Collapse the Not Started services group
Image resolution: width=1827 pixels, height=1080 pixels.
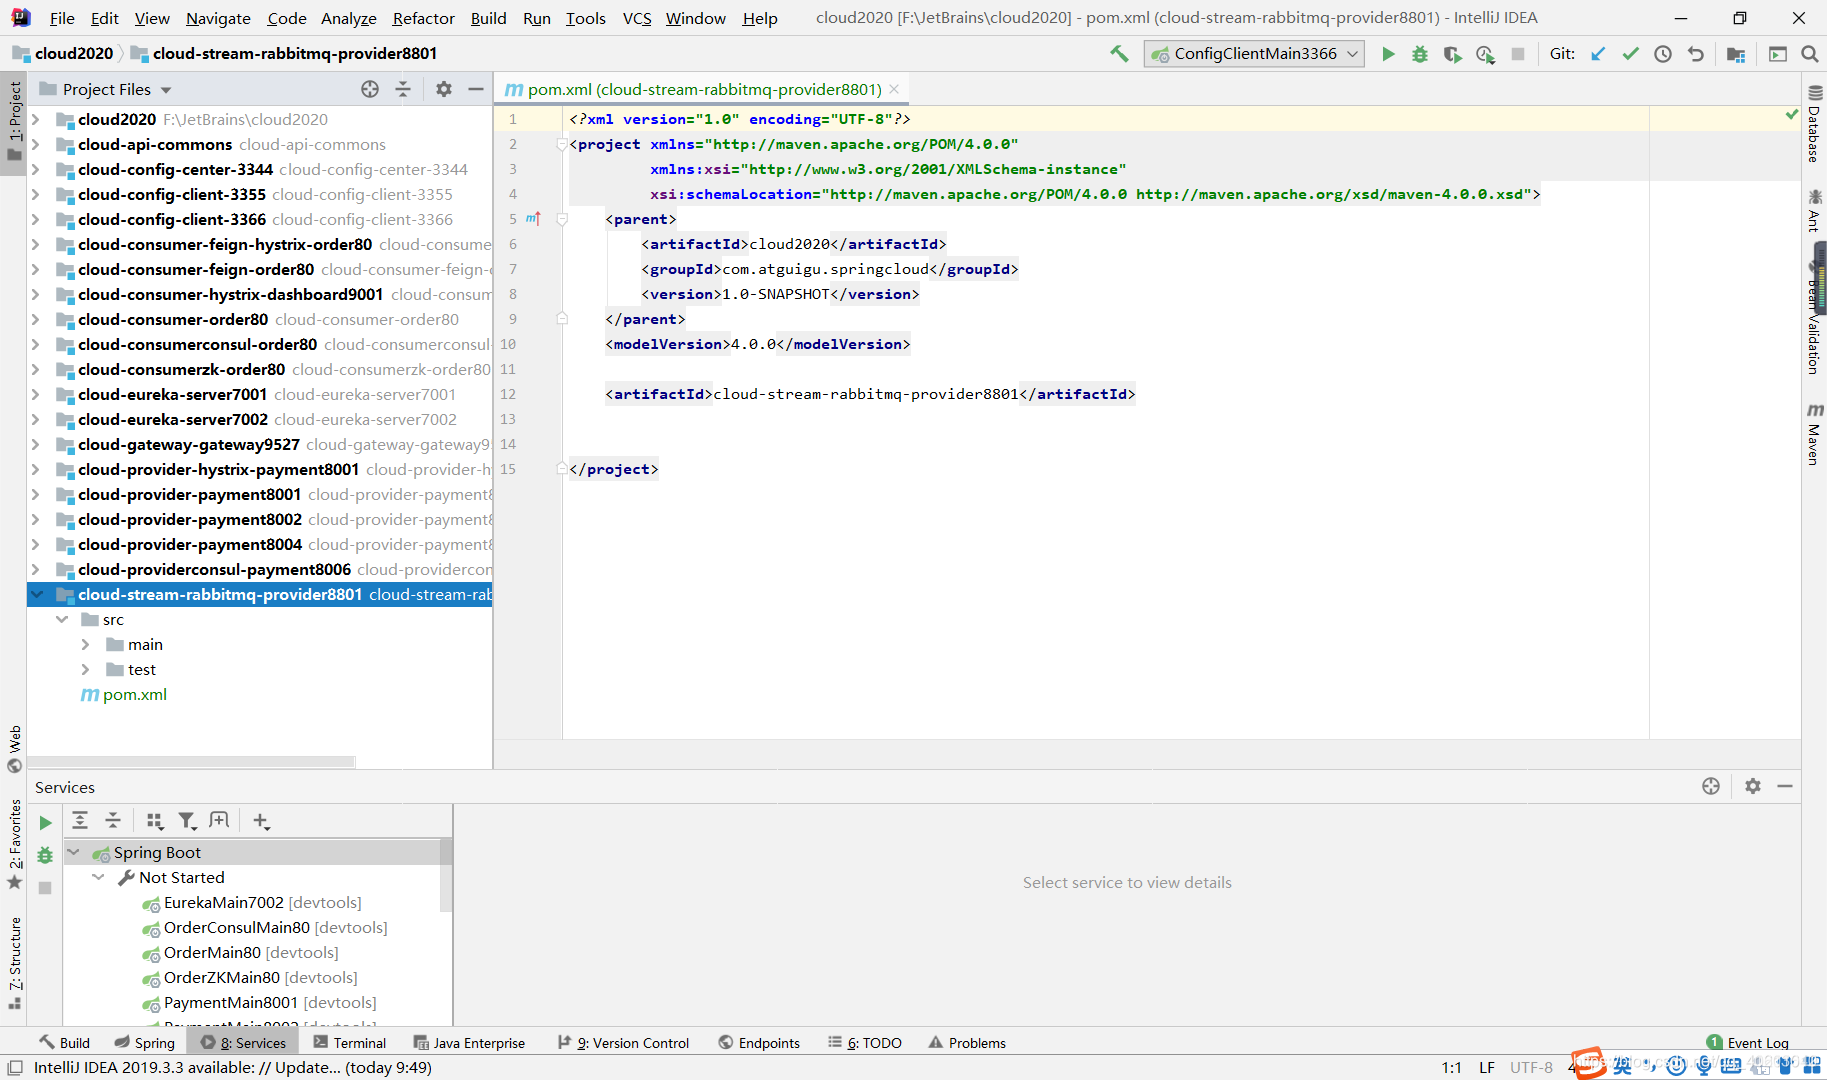pyautogui.click(x=98, y=877)
